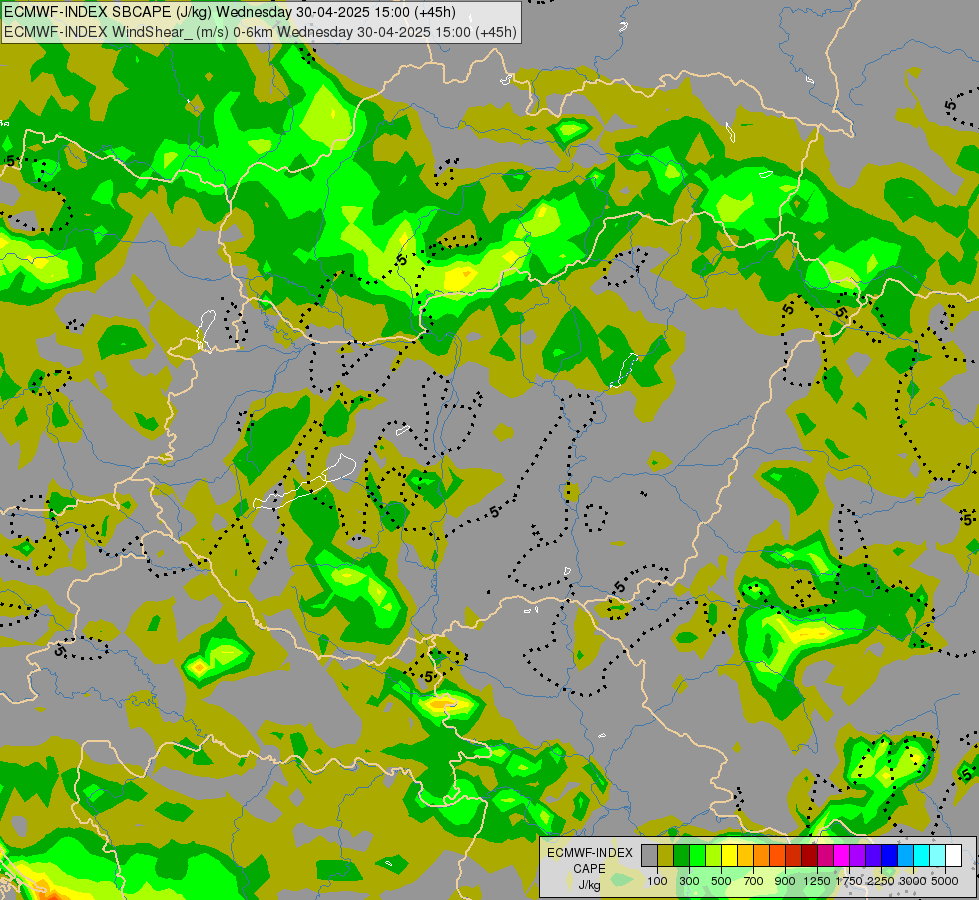Click ECMWF-INDEX text in the legend box
The height and width of the screenshot is (900, 979).
pos(589,853)
